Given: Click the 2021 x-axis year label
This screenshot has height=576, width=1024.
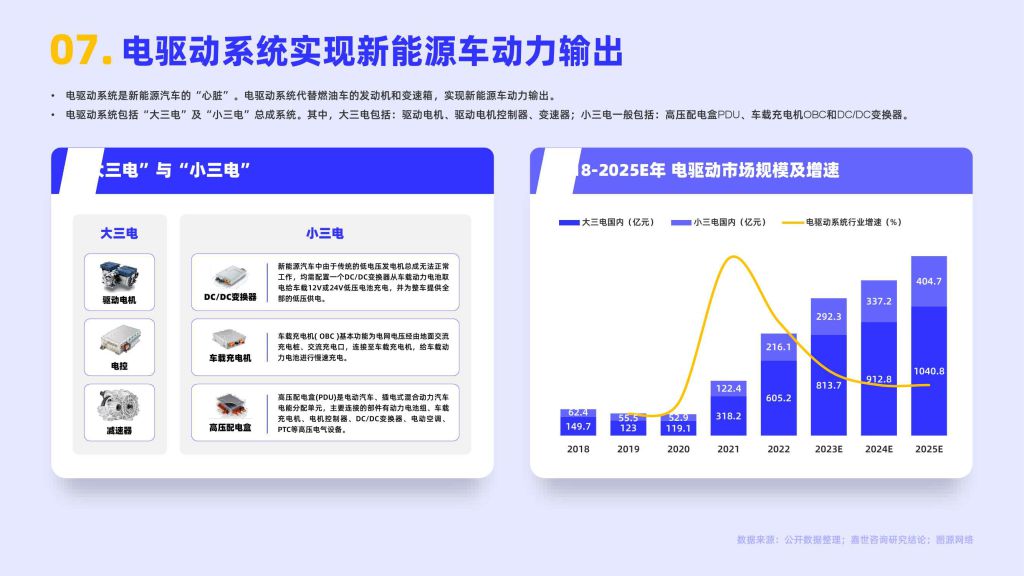Looking at the screenshot, I should click(728, 450).
